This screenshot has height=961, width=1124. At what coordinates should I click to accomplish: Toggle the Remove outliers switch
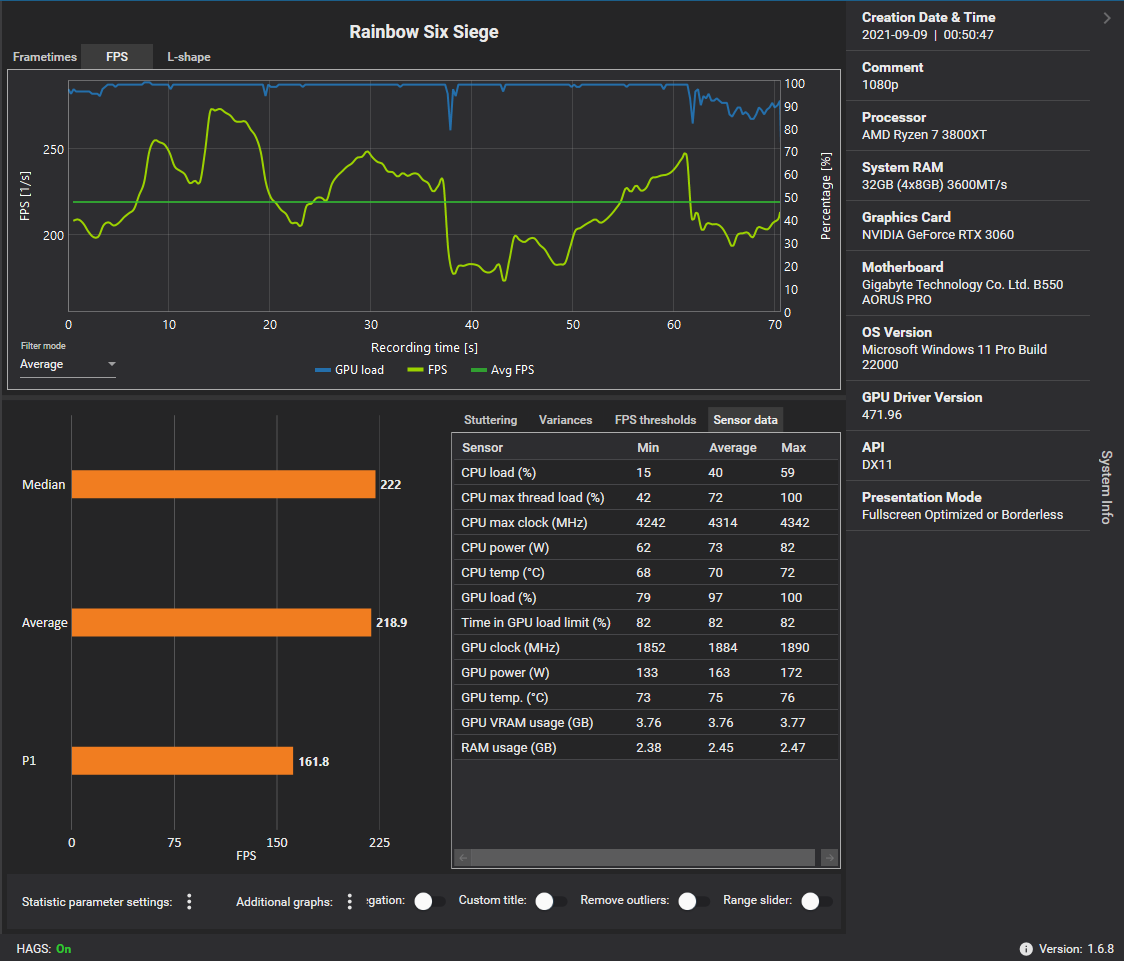[x=694, y=901]
